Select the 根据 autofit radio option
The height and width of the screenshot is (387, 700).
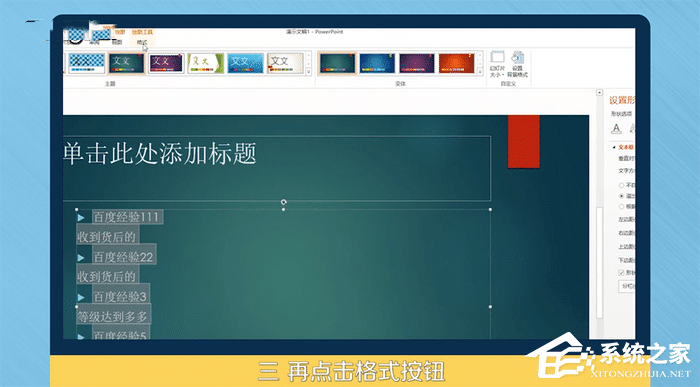tap(621, 207)
